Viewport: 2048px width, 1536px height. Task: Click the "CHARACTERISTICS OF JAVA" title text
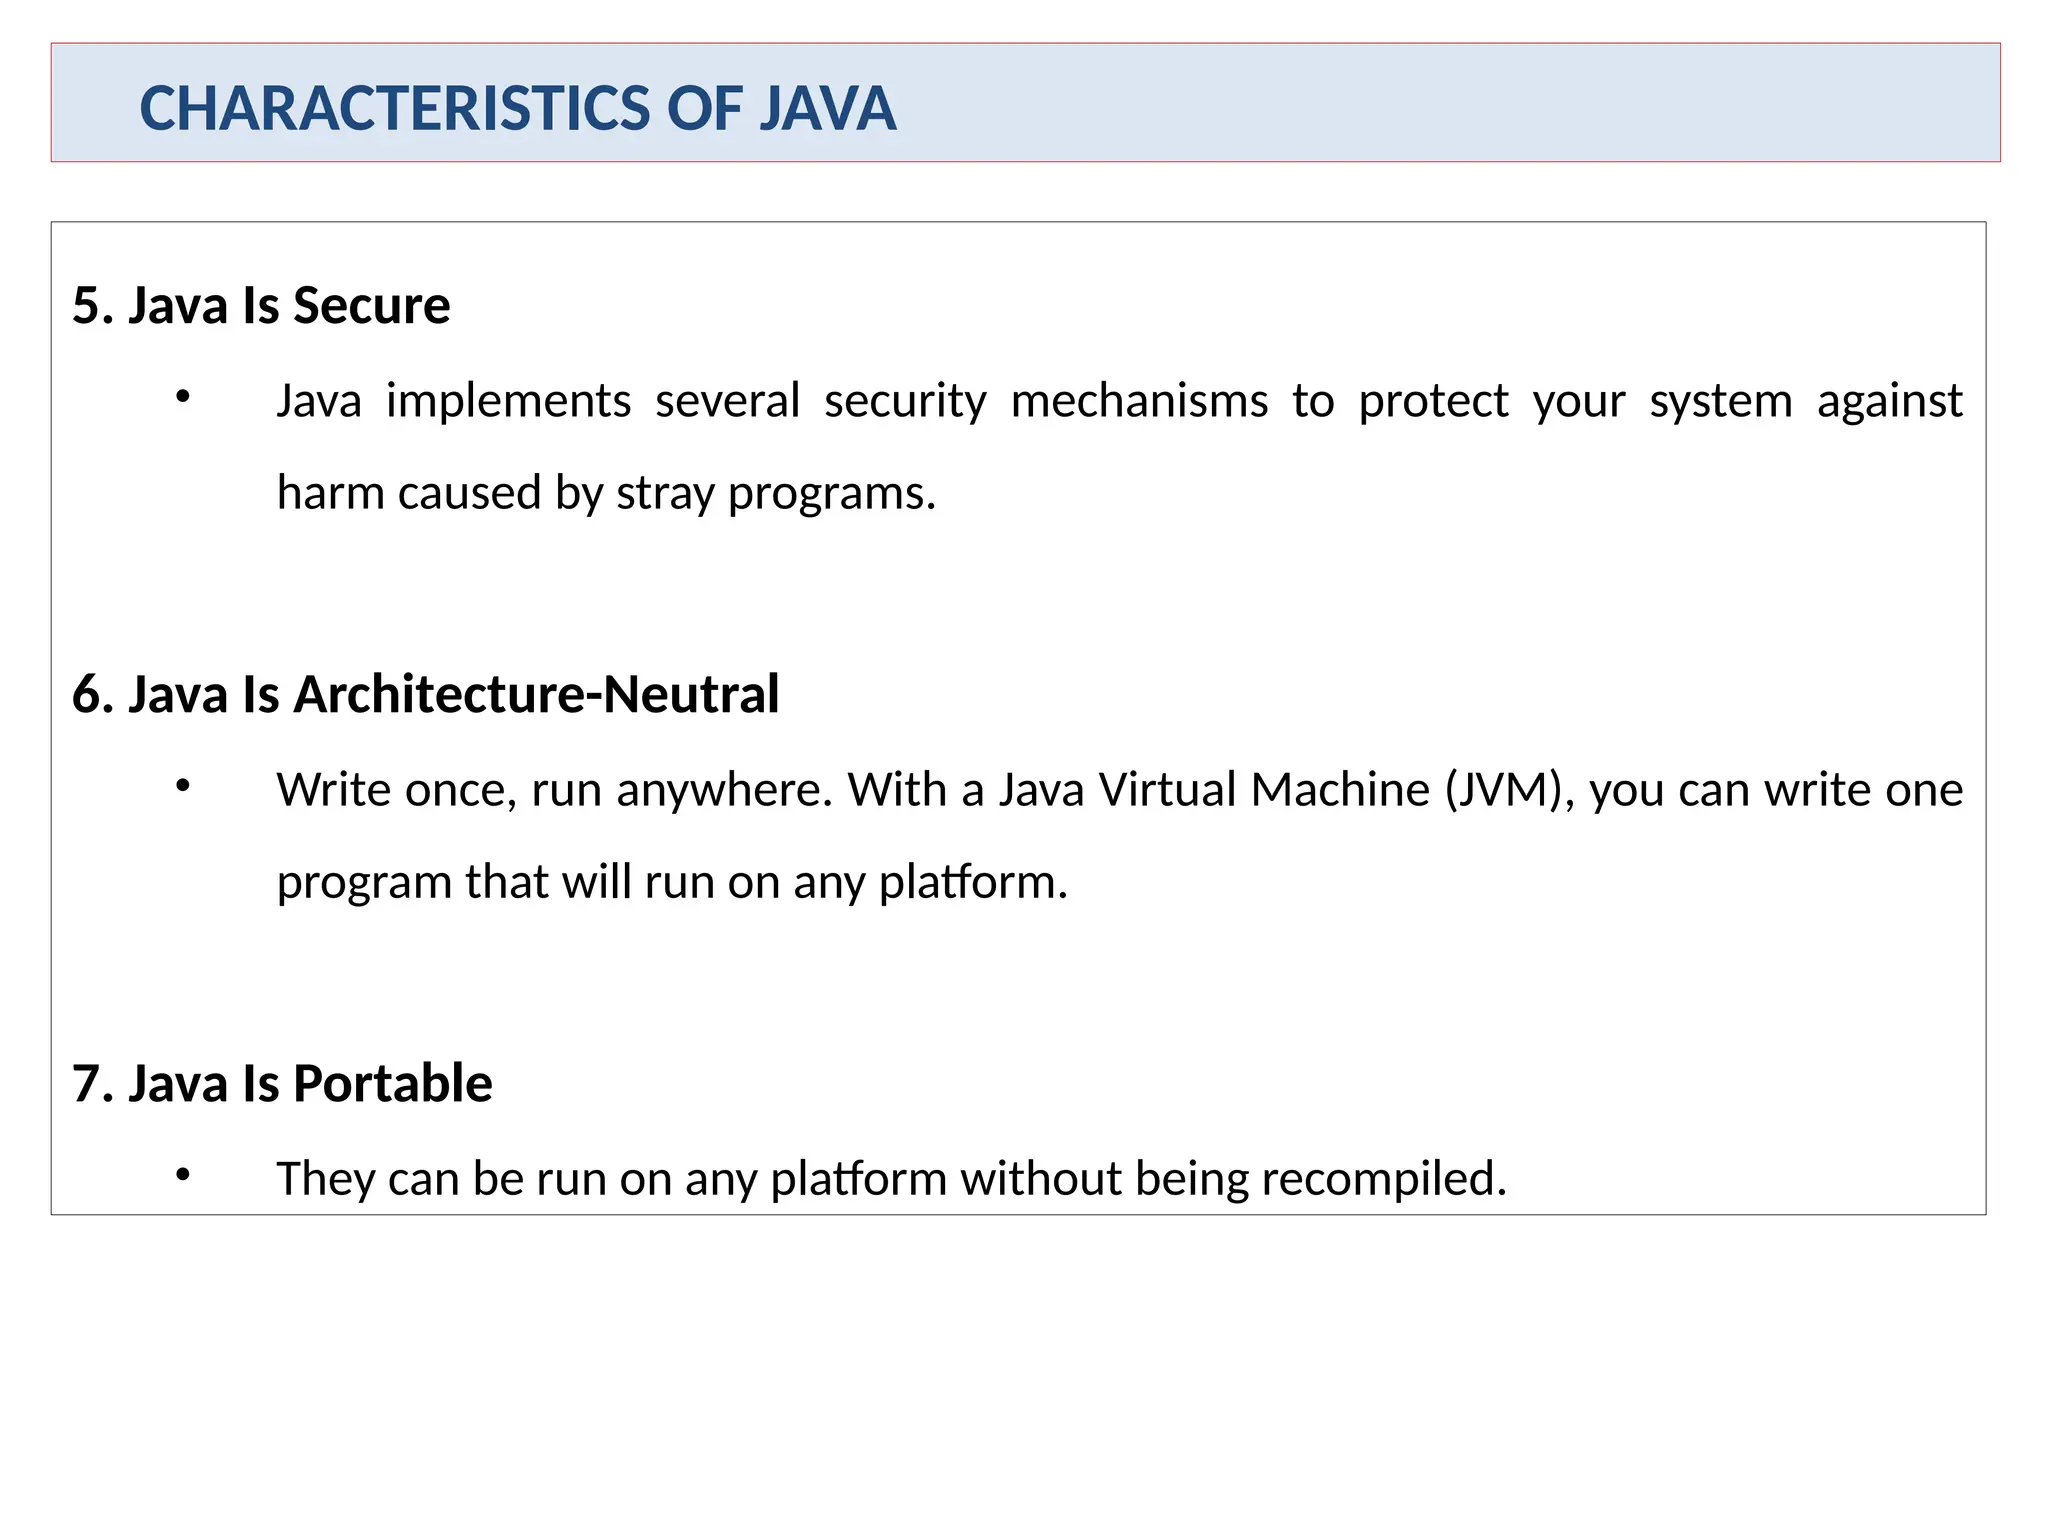click(517, 108)
